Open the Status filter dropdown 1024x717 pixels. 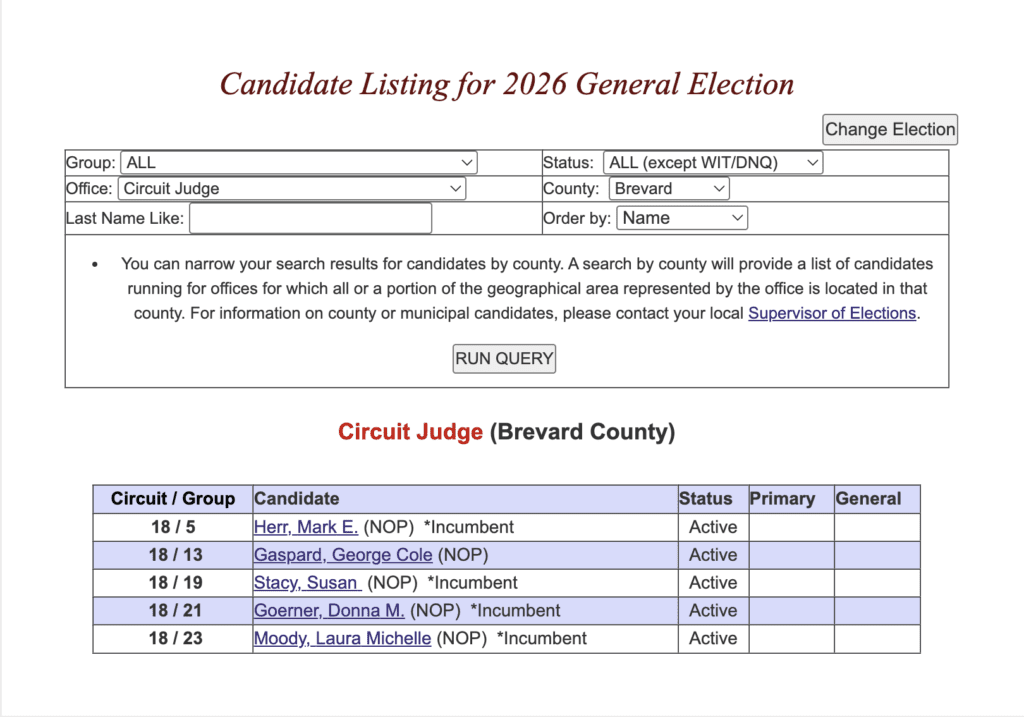(713, 162)
